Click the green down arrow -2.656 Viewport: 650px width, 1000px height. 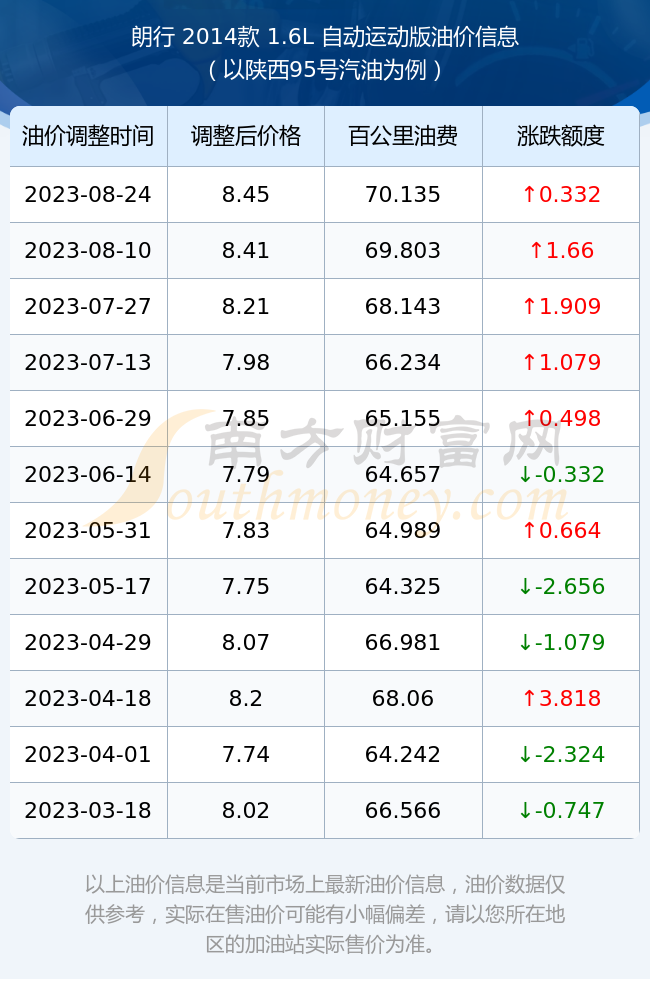(x=525, y=587)
